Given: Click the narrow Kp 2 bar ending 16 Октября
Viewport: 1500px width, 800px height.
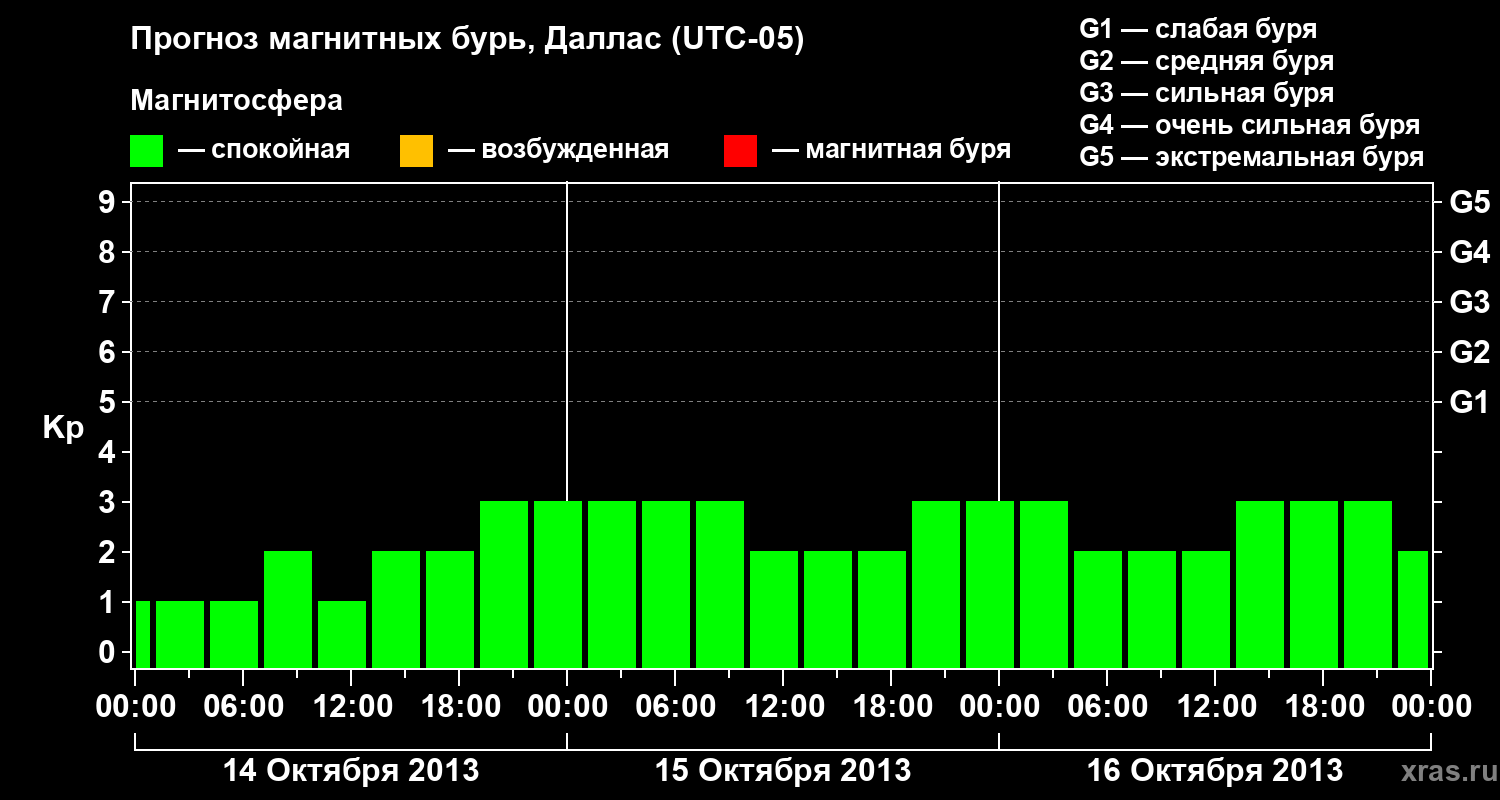Looking at the screenshot, I should coord(1413,609).
